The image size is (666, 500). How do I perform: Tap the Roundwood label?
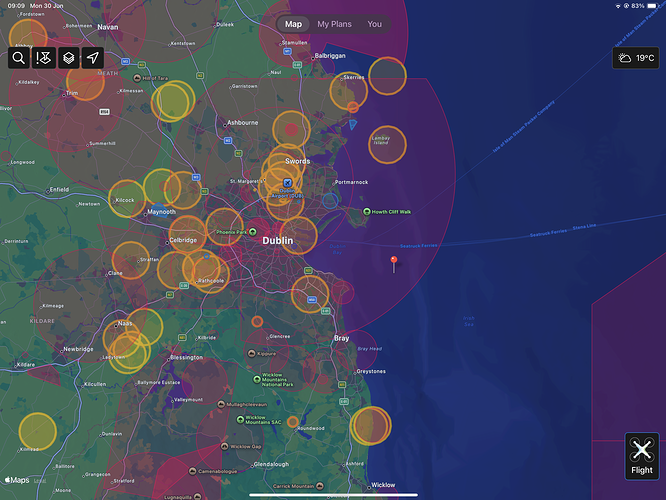[x=311, y=428]
